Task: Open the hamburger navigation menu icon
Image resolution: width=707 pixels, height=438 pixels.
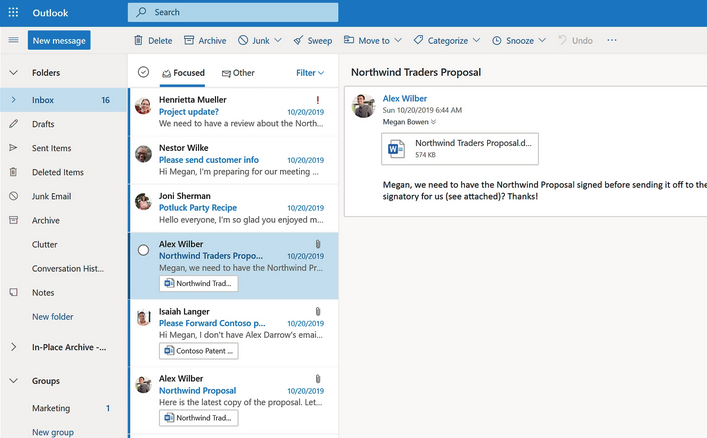Action: click(13, 40)
